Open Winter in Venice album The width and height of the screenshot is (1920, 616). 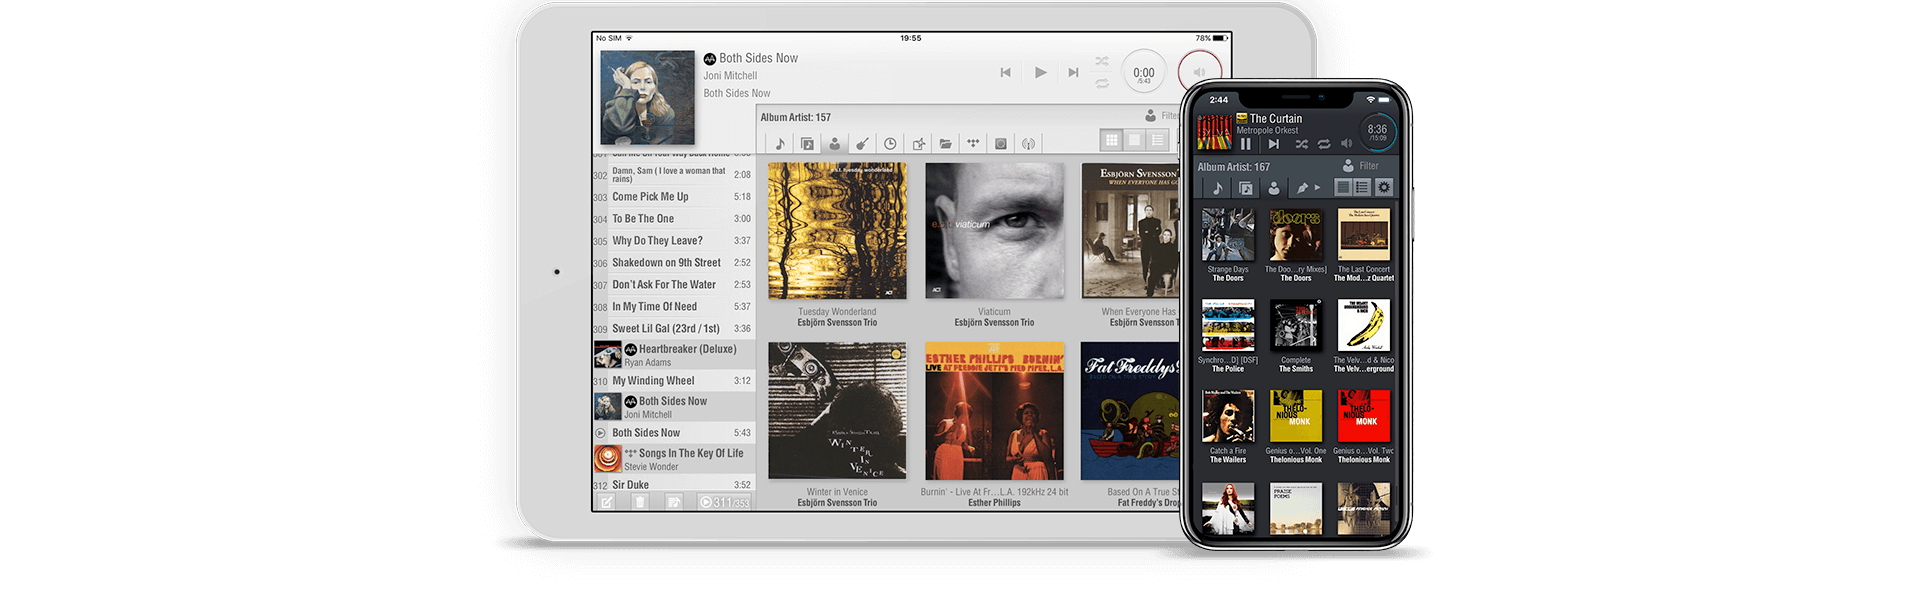coord(837,411)
